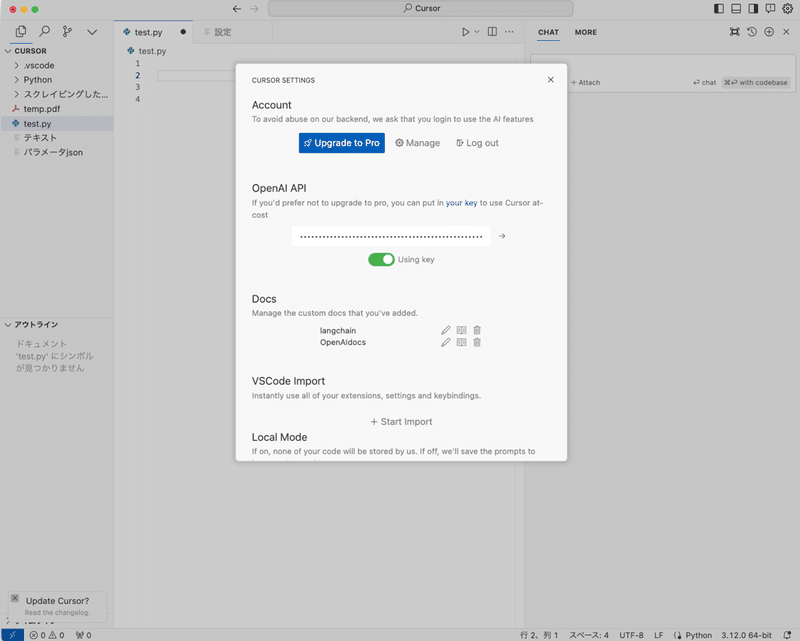Image resolution: width=800 pixels, height=641 pixels.
Task: Edit the OpenAIdocs pencil icon
Action: [x=445, y=342]
